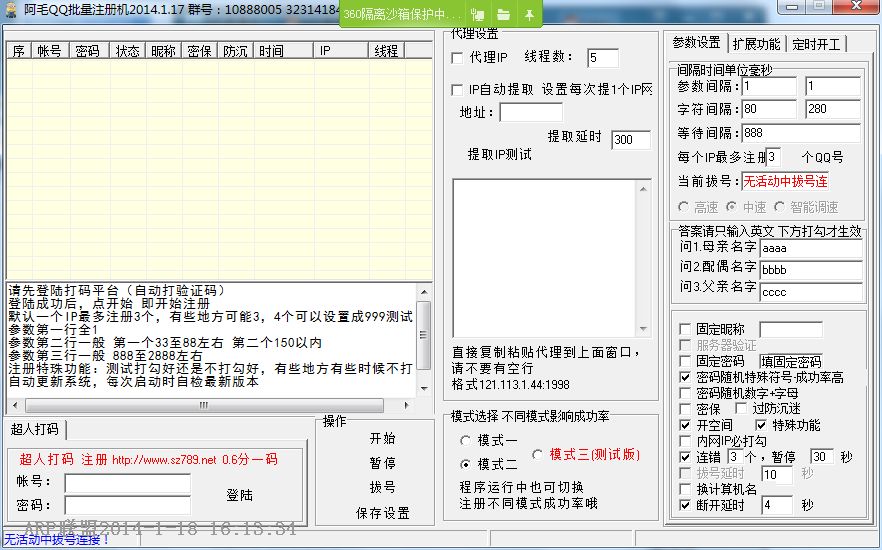This screenshot has width=882, height=550.
Task: Click log horizontal scrollbar right arrow
Action: (x=406, y=405)
